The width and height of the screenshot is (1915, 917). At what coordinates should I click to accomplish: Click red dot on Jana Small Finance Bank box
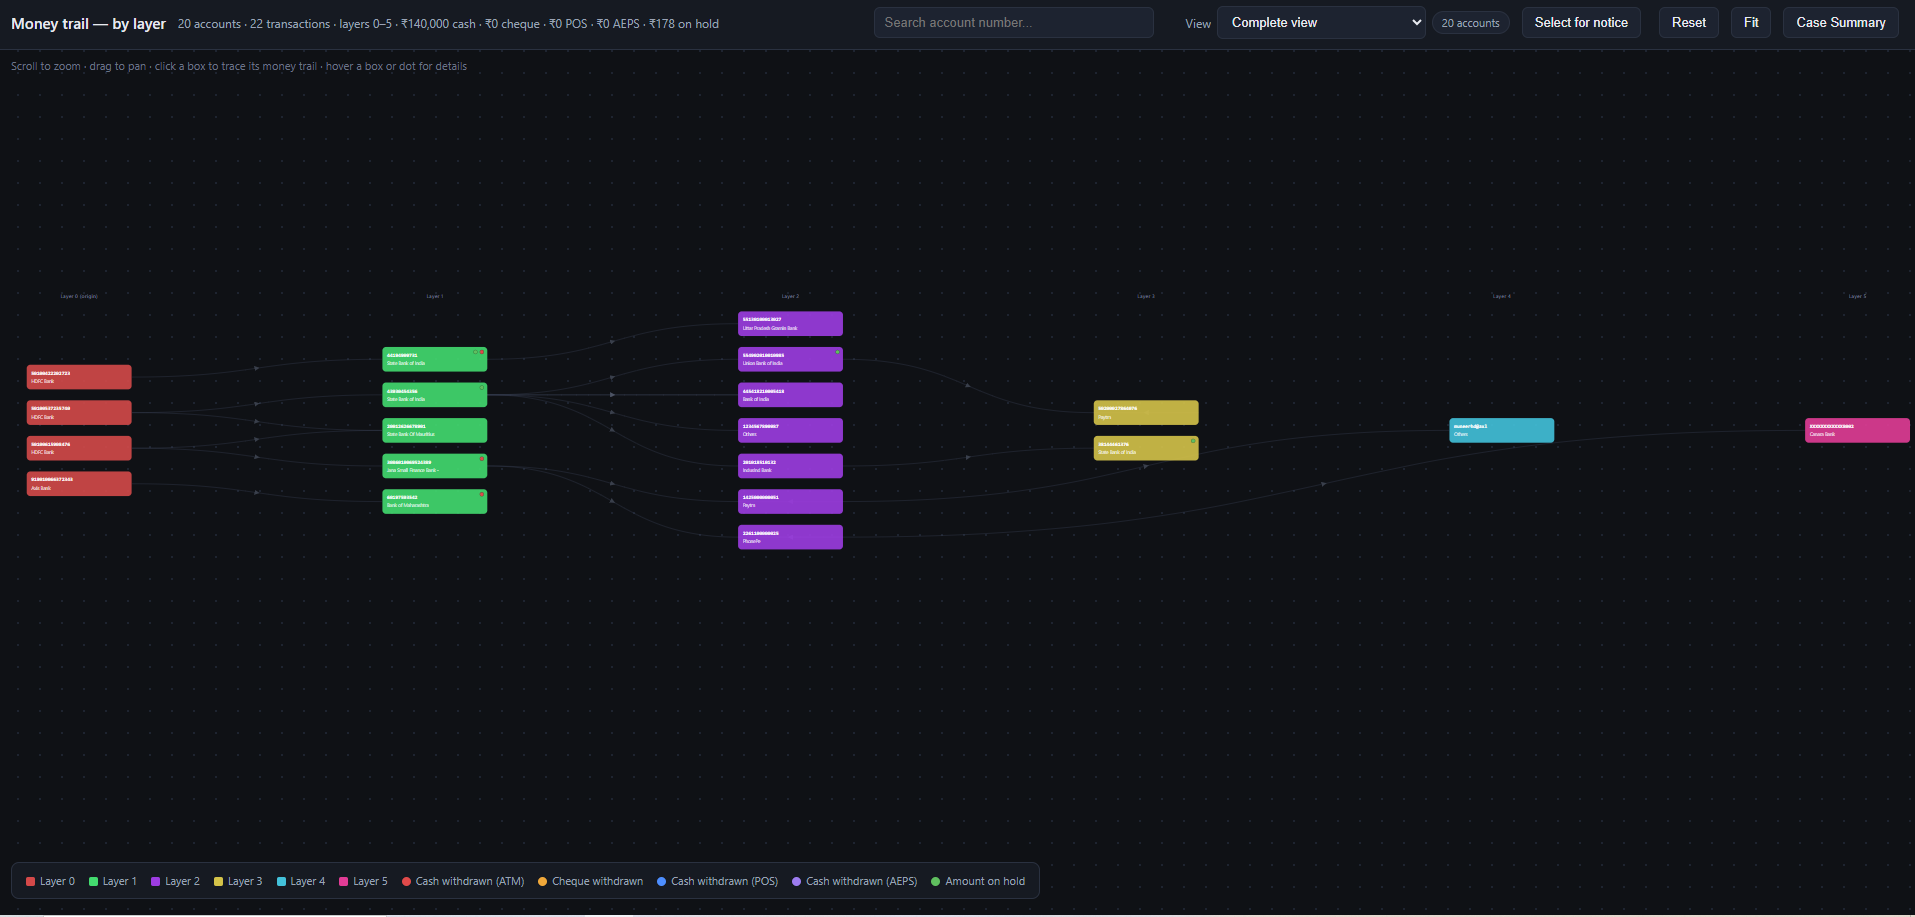[482, 459]
